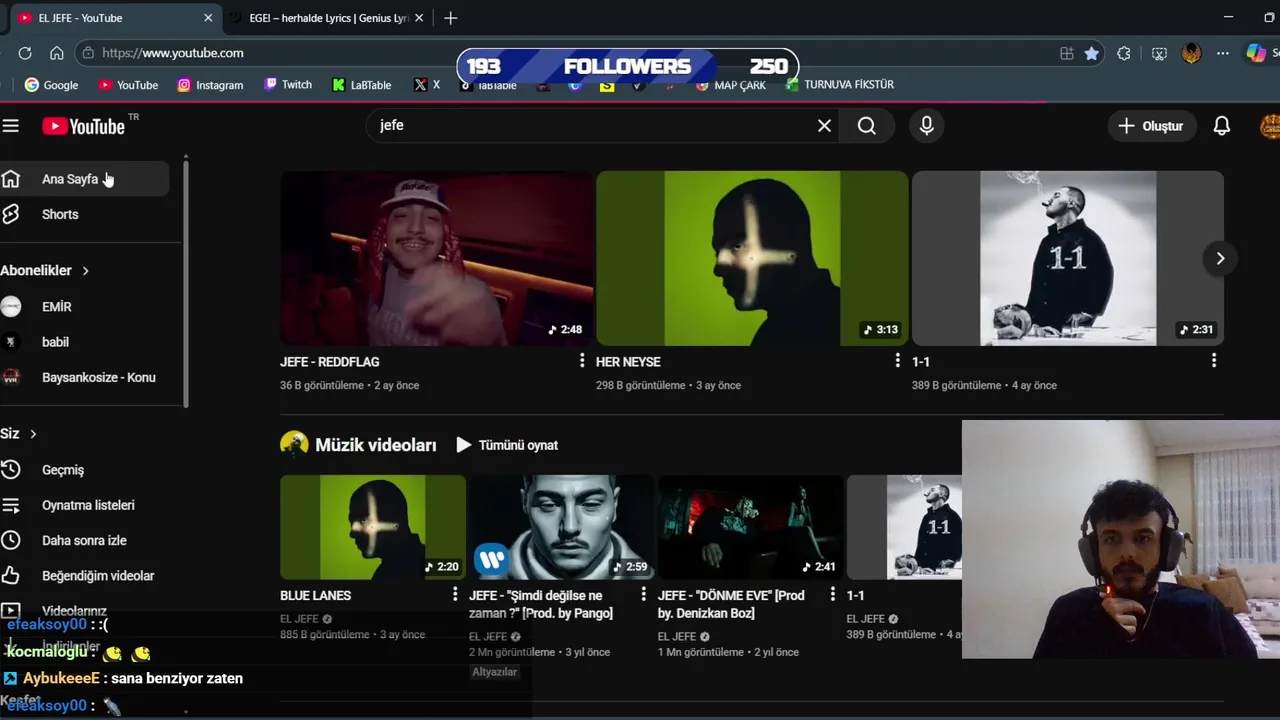1280x720 pixels.
Task: Click the Oluştur create button
Action: [x=1151, y=126]
